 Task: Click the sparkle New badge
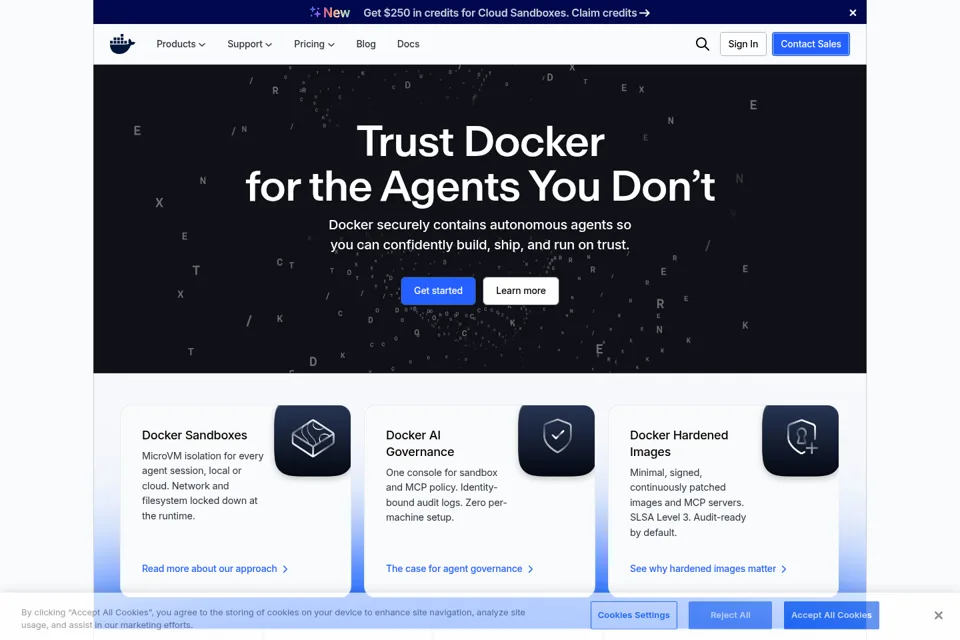[329, 13]
